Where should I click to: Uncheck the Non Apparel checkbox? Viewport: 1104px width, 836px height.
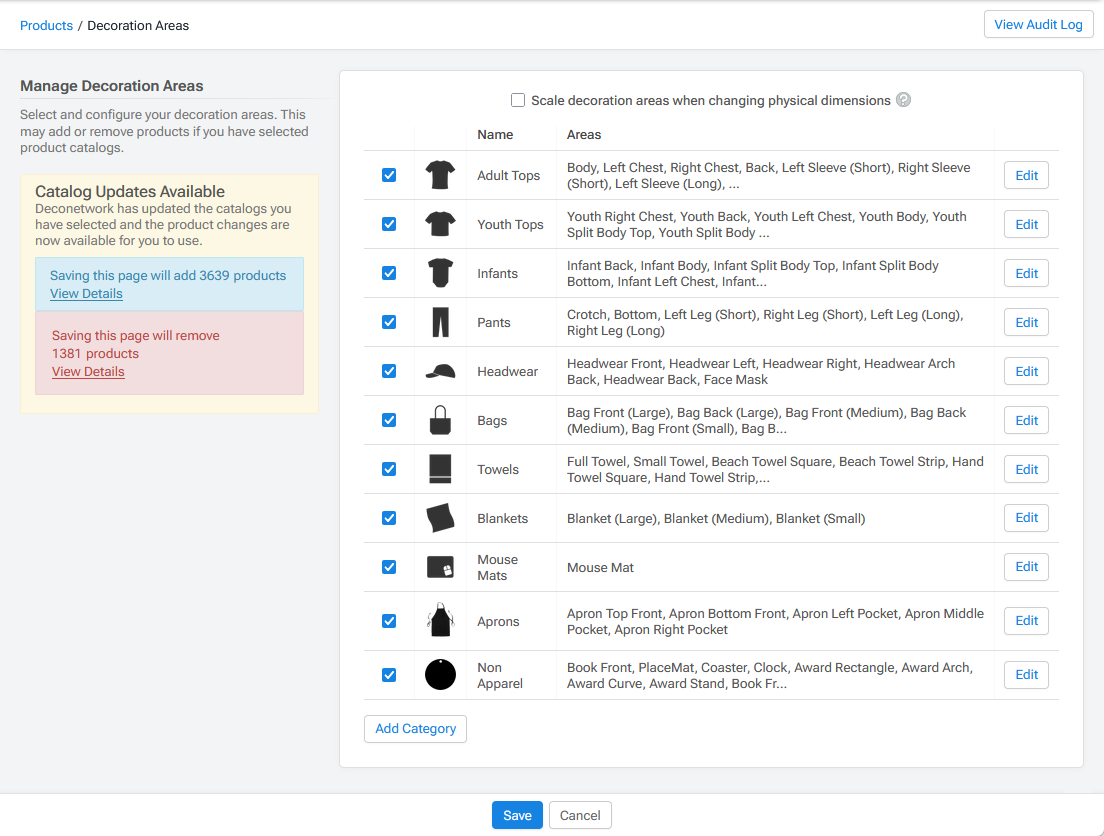pos(389,675)
